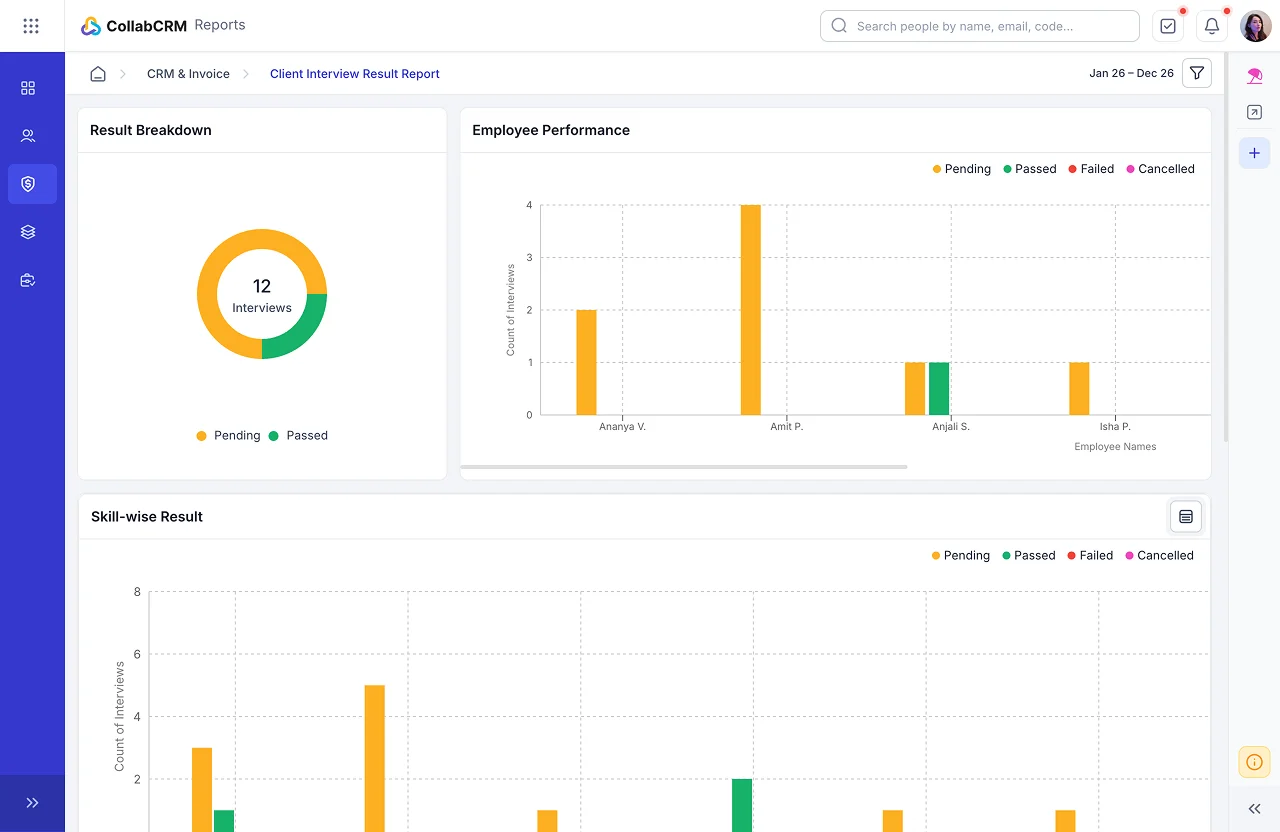Click Ananya V. pending bar
Viewport: 1280px width, 832px height.
[x=586, y=362]
